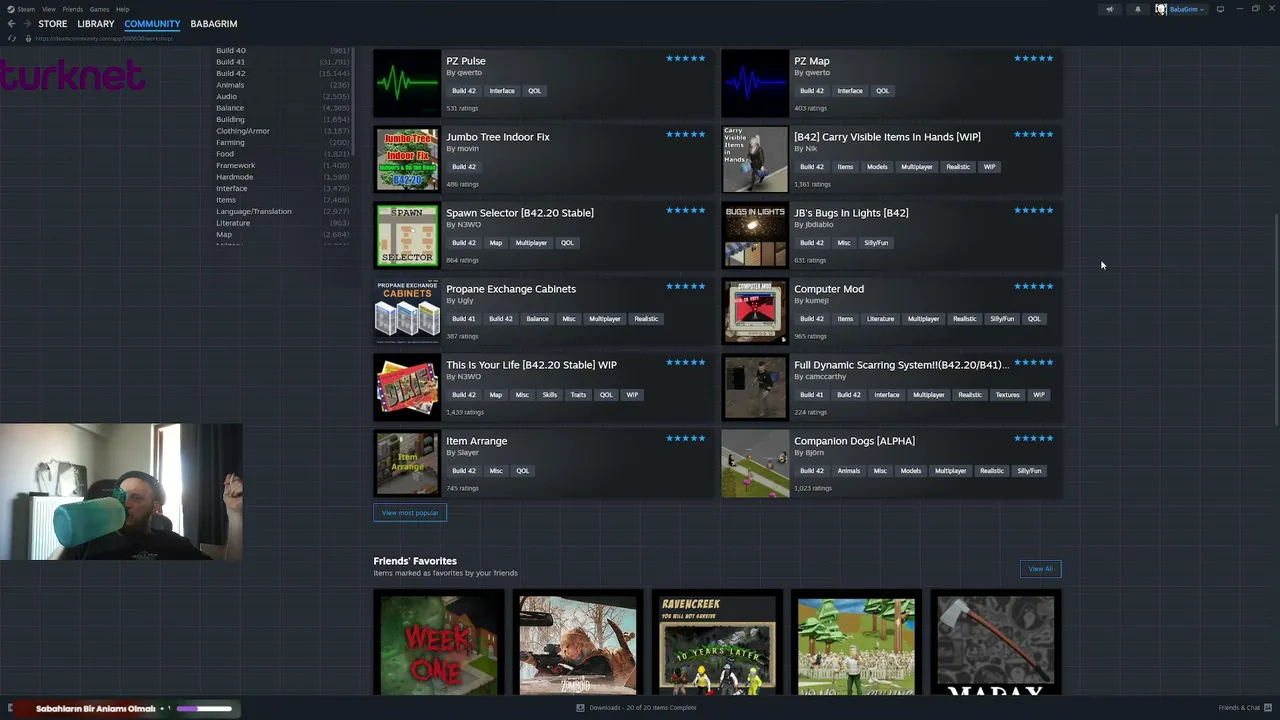Screen dimensions: 1280x720
Task: Filter by Build 42 in the tag list
Action: click(x=231, y=73)
